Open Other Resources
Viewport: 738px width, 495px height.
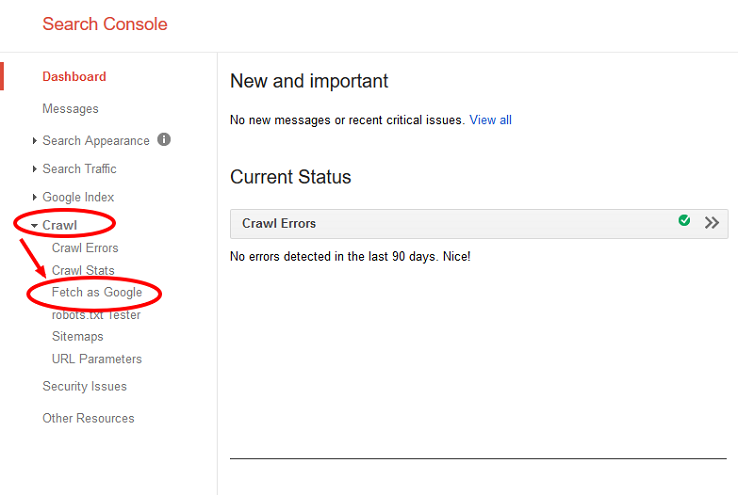tap(88, 418)
